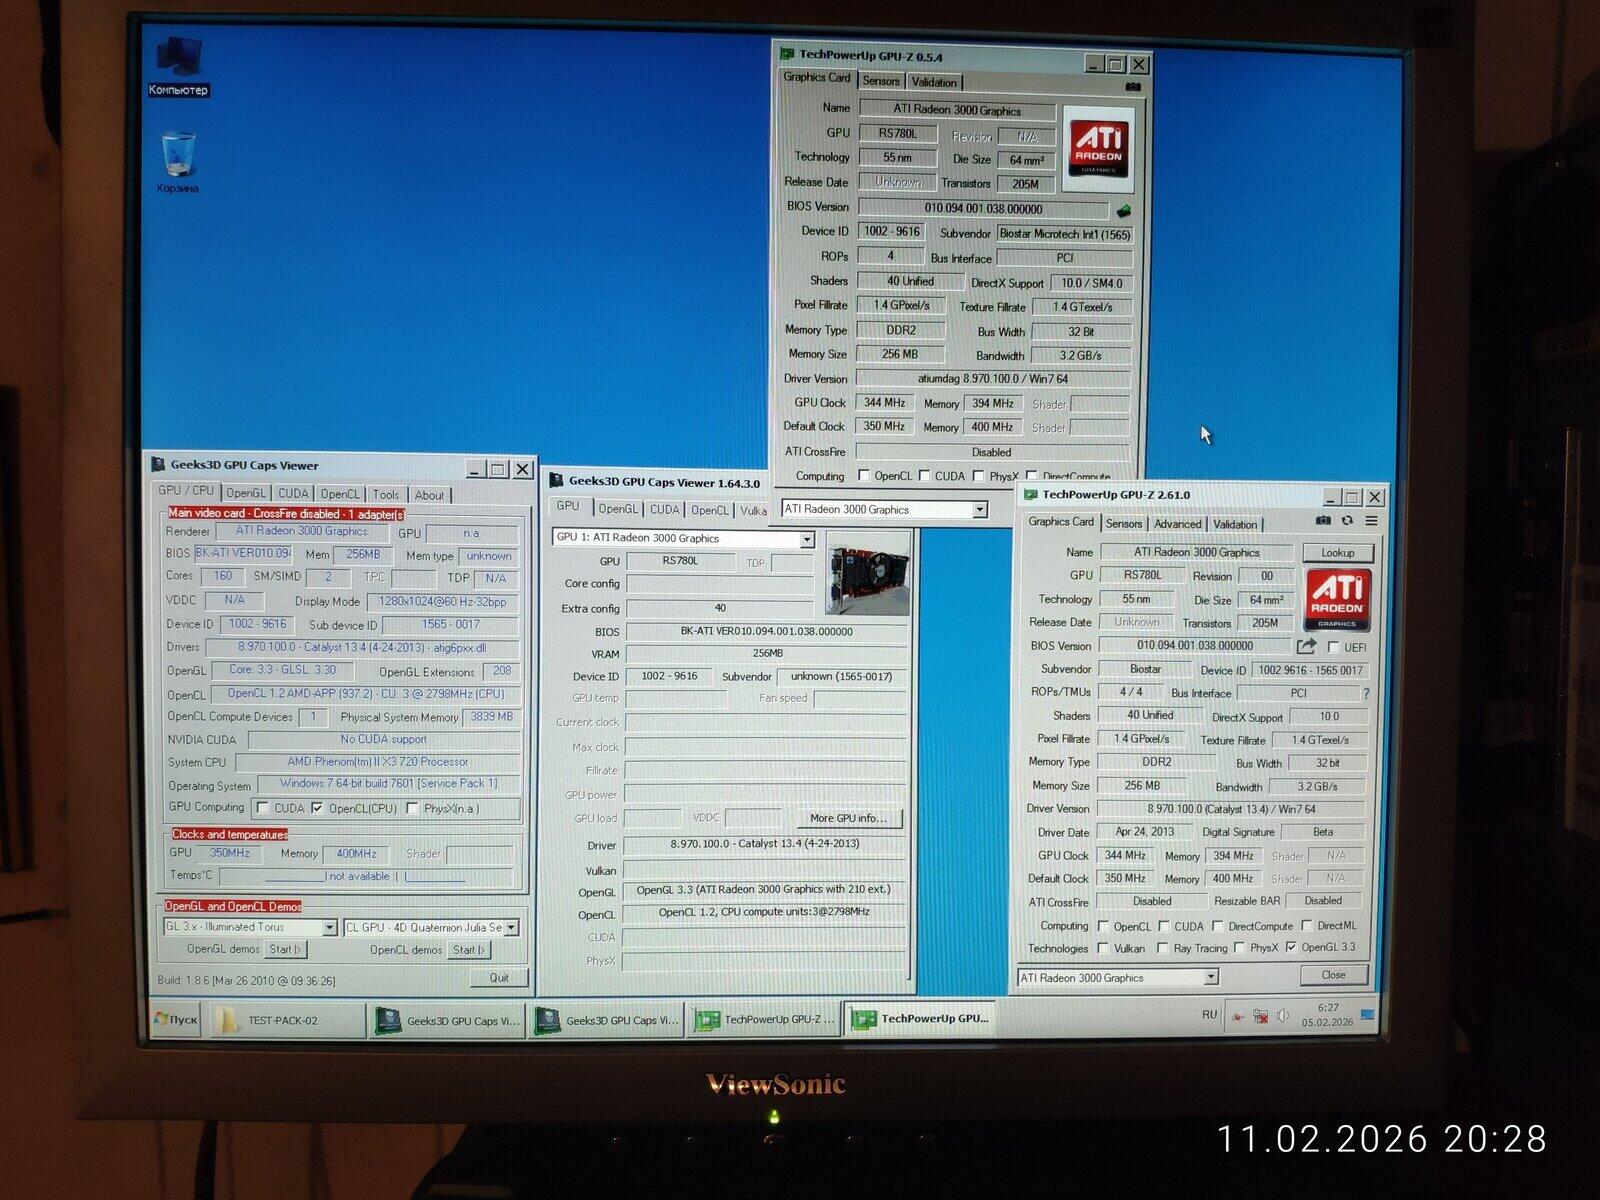
Task: Click the Driver Date value 'Apr 24, 2013'
Action: 1143,832
